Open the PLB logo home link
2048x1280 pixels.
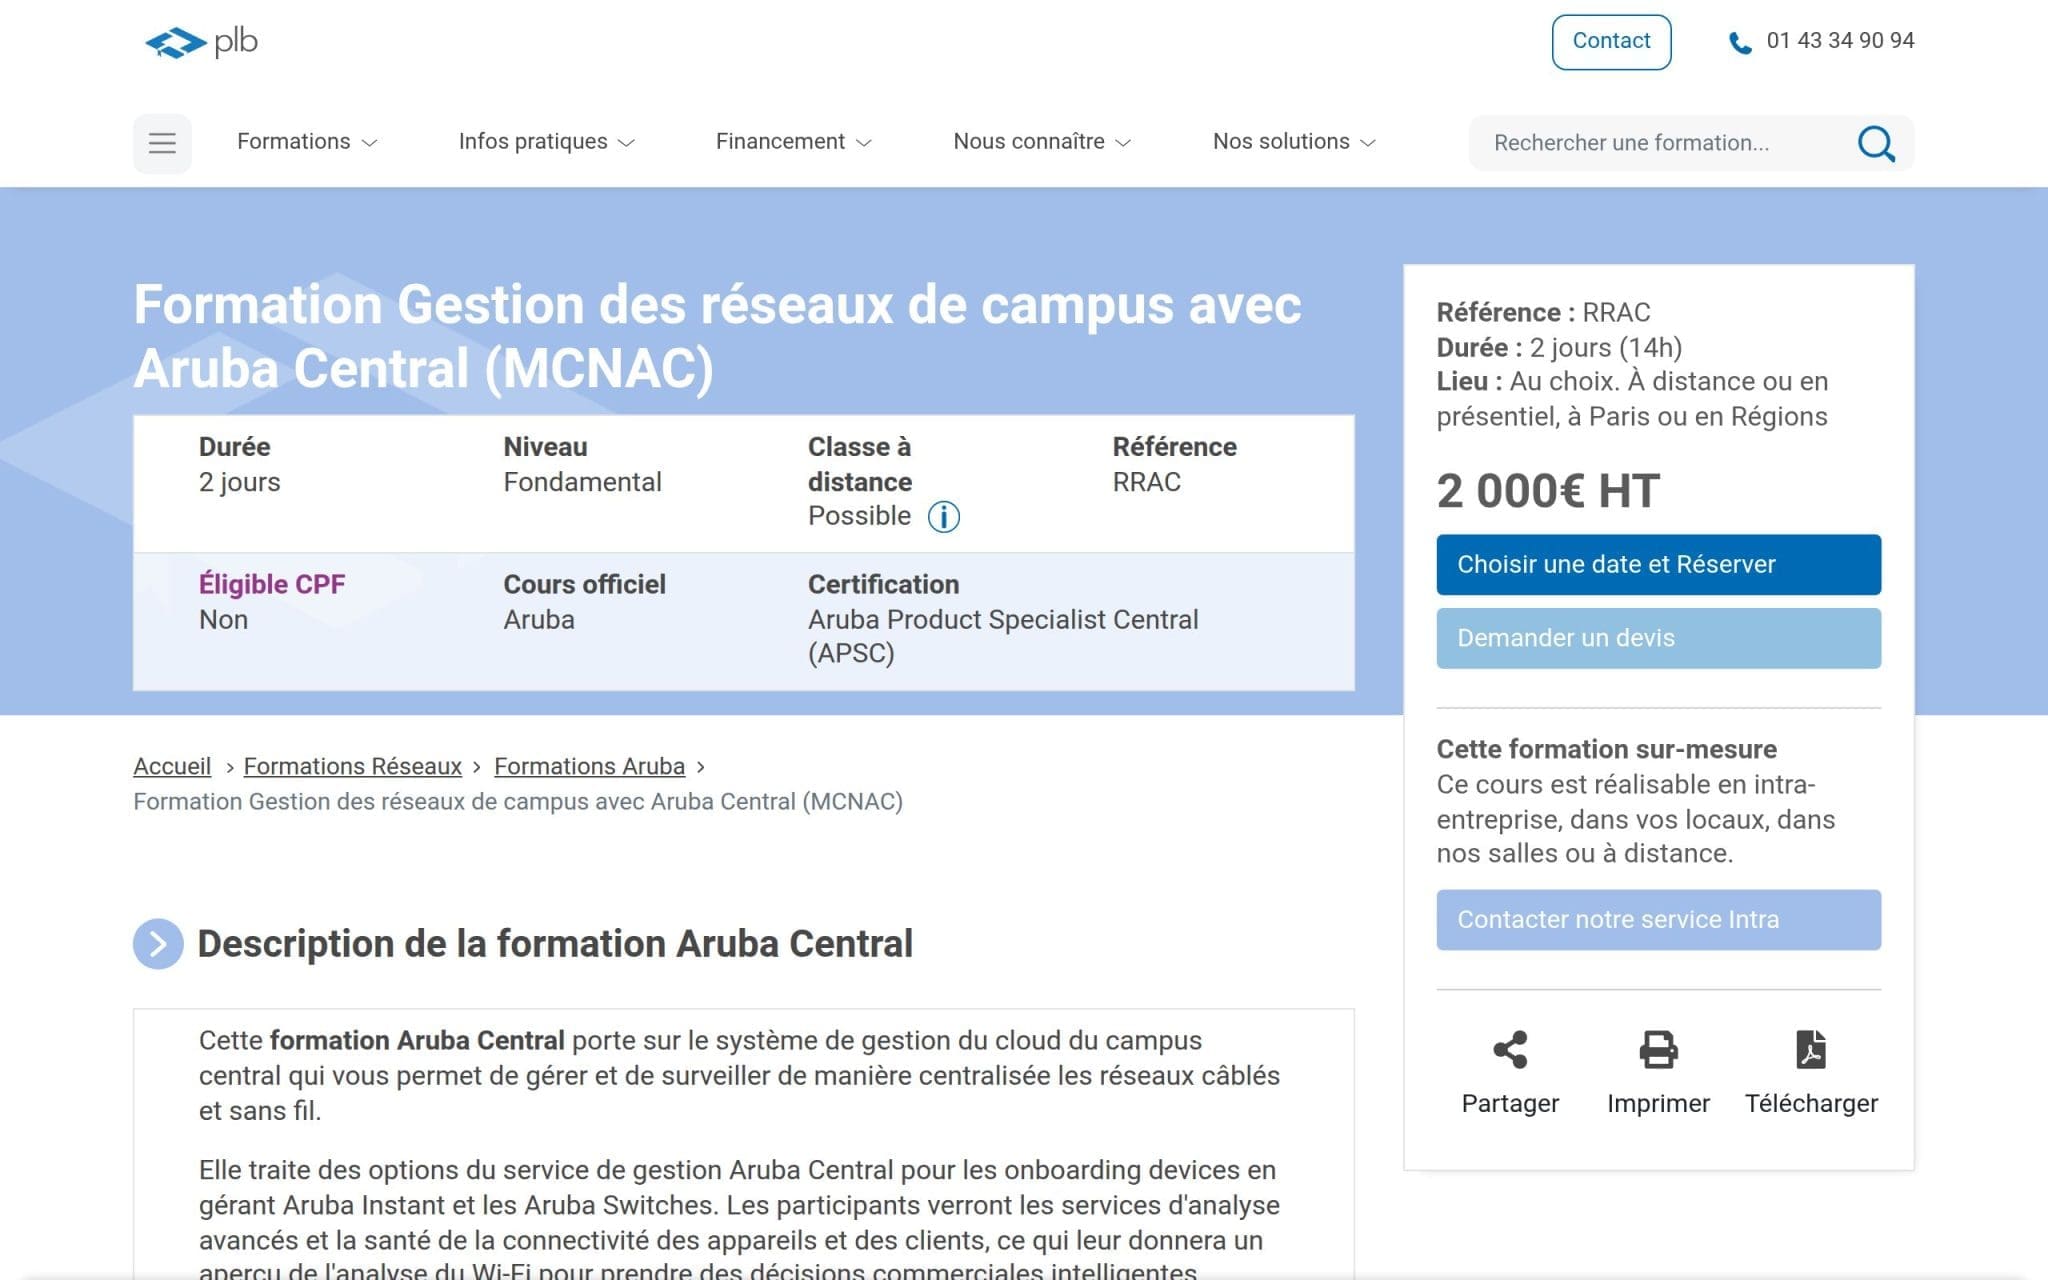pyautogui.click(x=201, y=42)
